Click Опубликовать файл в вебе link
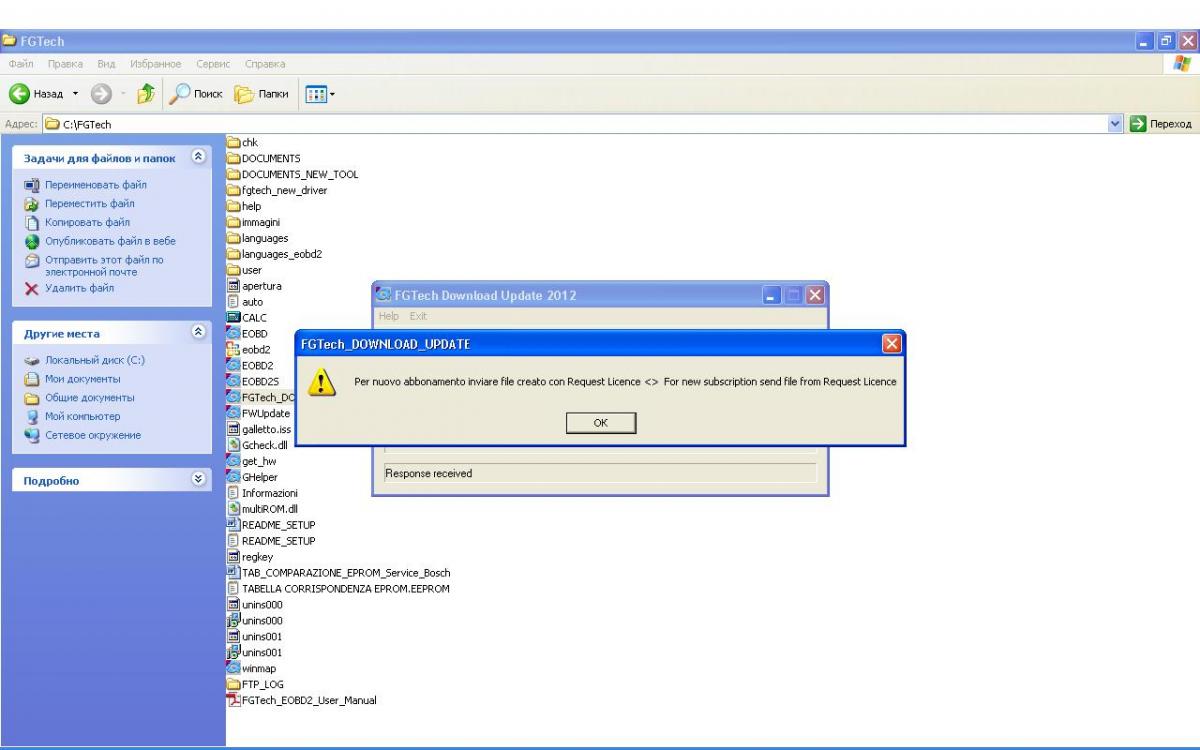The image size is (1200, 750). (110, 241)
